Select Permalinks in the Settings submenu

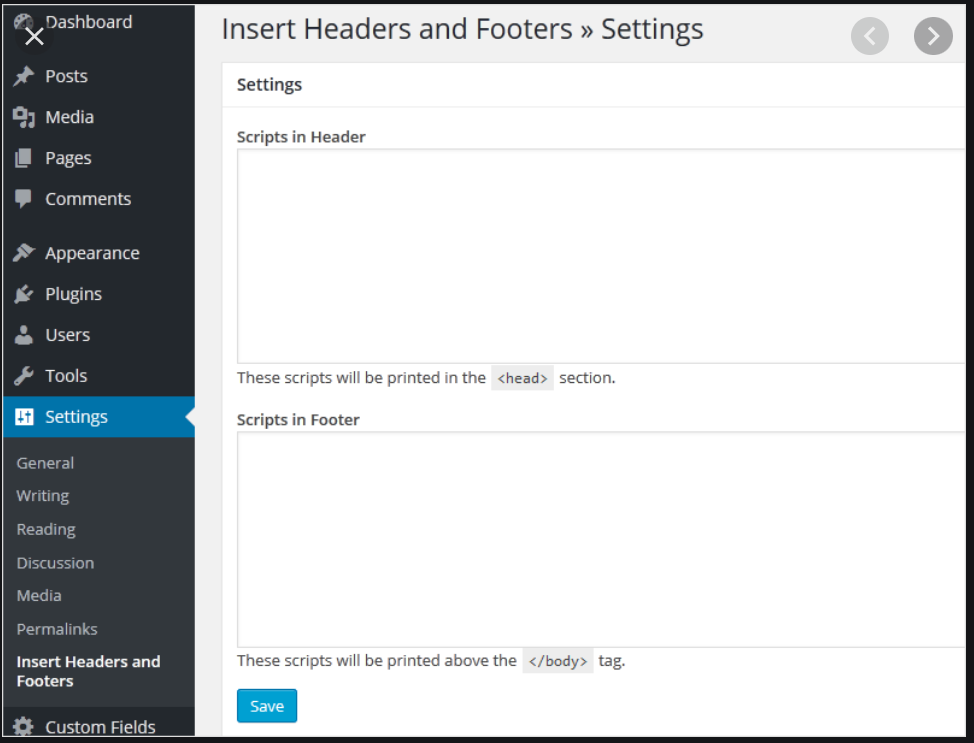click(56, 629)
